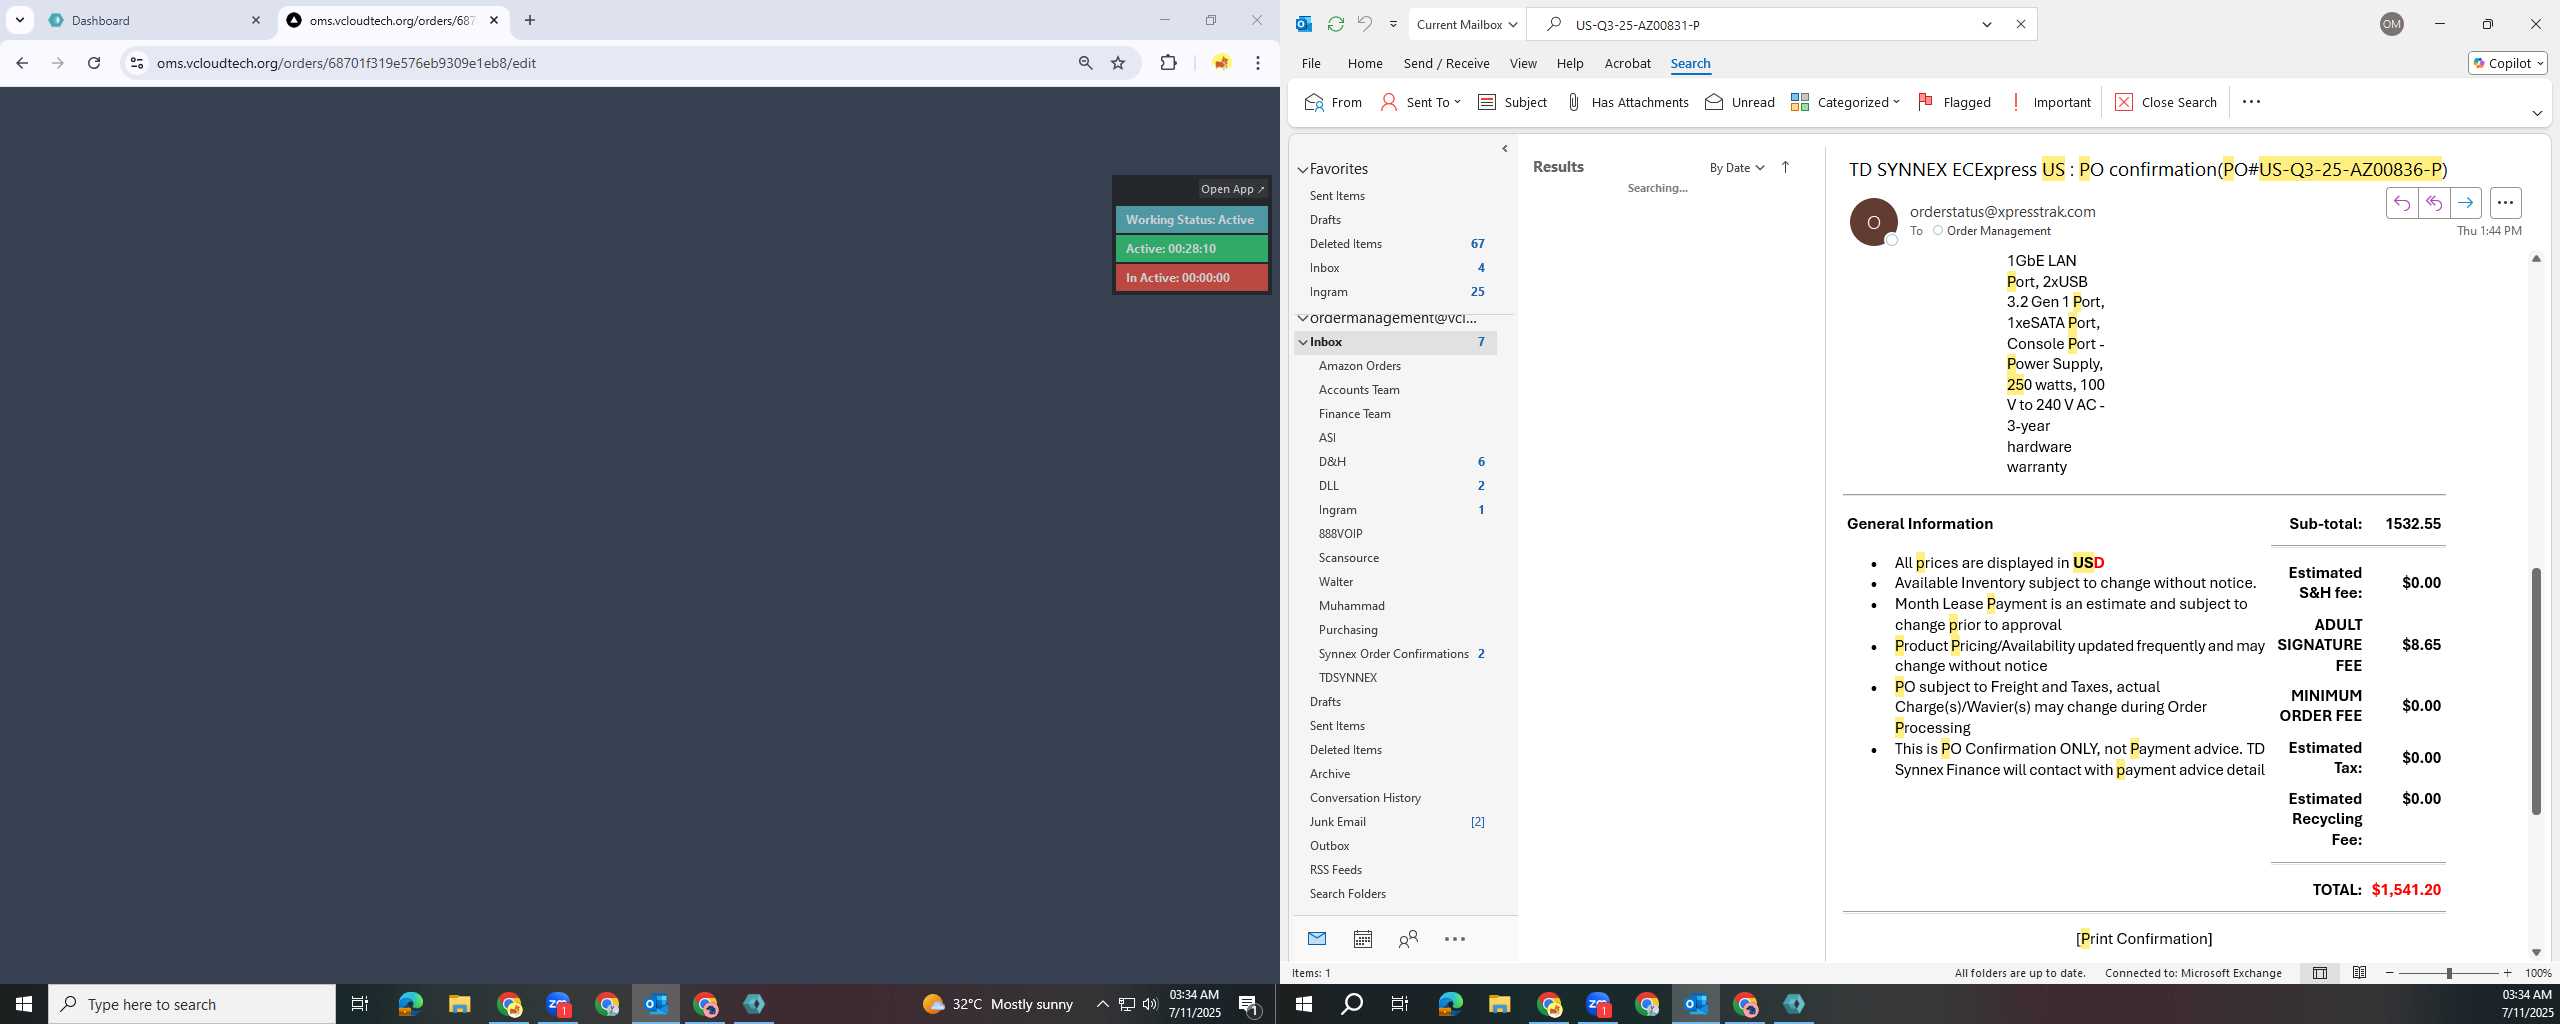Click the Undo icon in Outlook title bar
Viewport: 2560px width, 1024px height.
[1365, 24]
